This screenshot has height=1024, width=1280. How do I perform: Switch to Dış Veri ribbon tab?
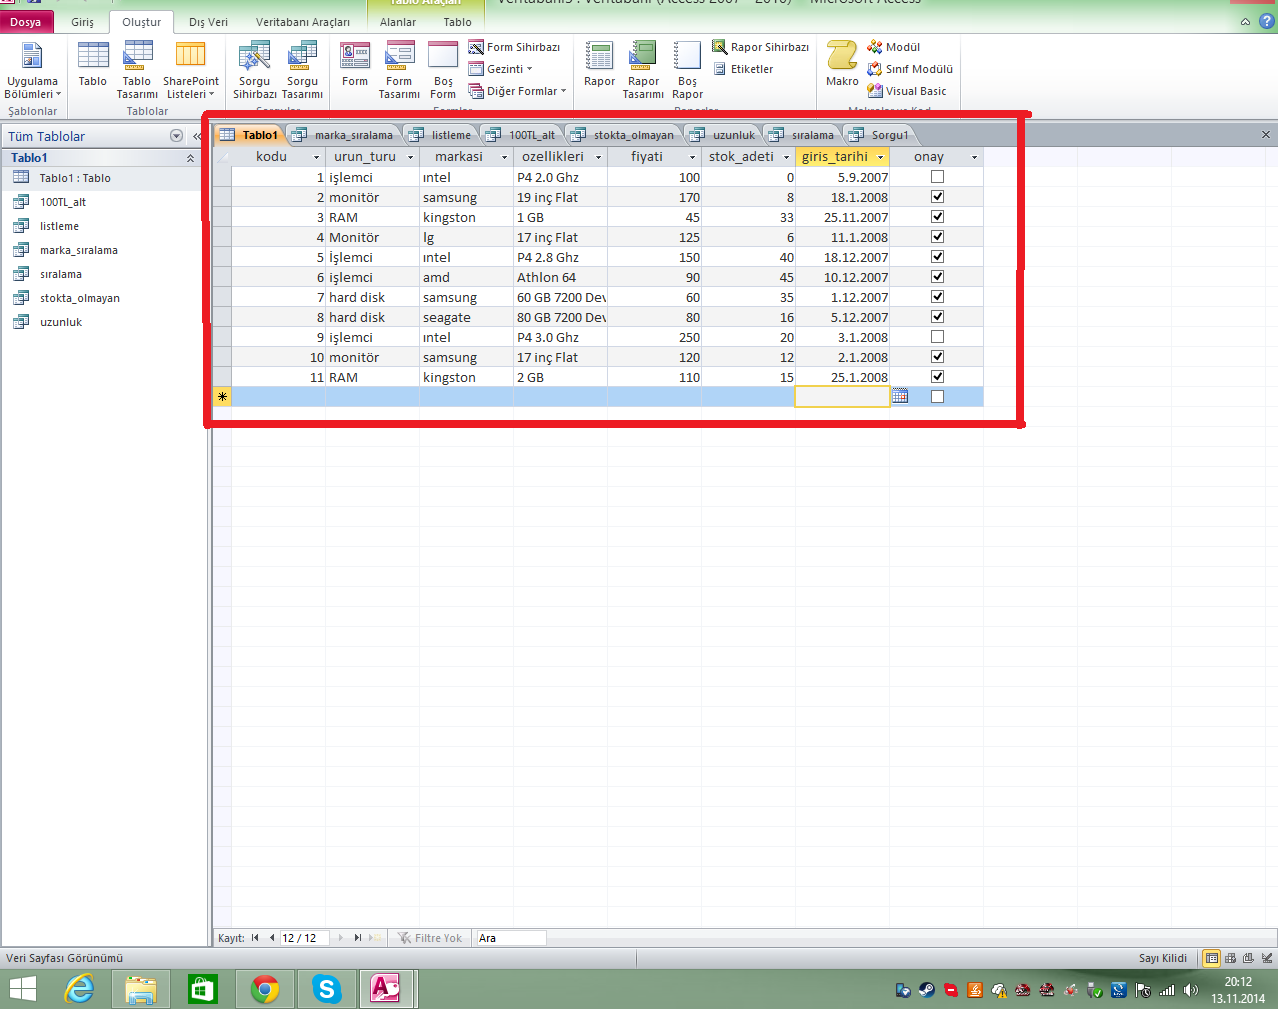pyautogui.click(x=208, y=22)
